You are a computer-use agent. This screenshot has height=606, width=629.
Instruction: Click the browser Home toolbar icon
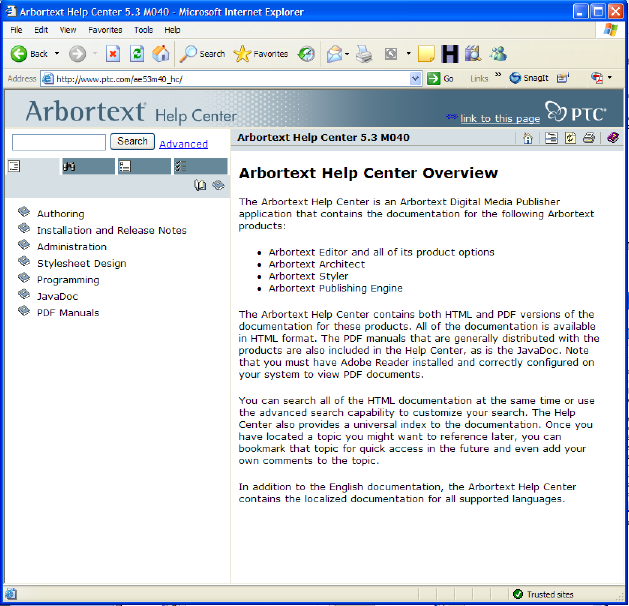(x=160, y=54)
